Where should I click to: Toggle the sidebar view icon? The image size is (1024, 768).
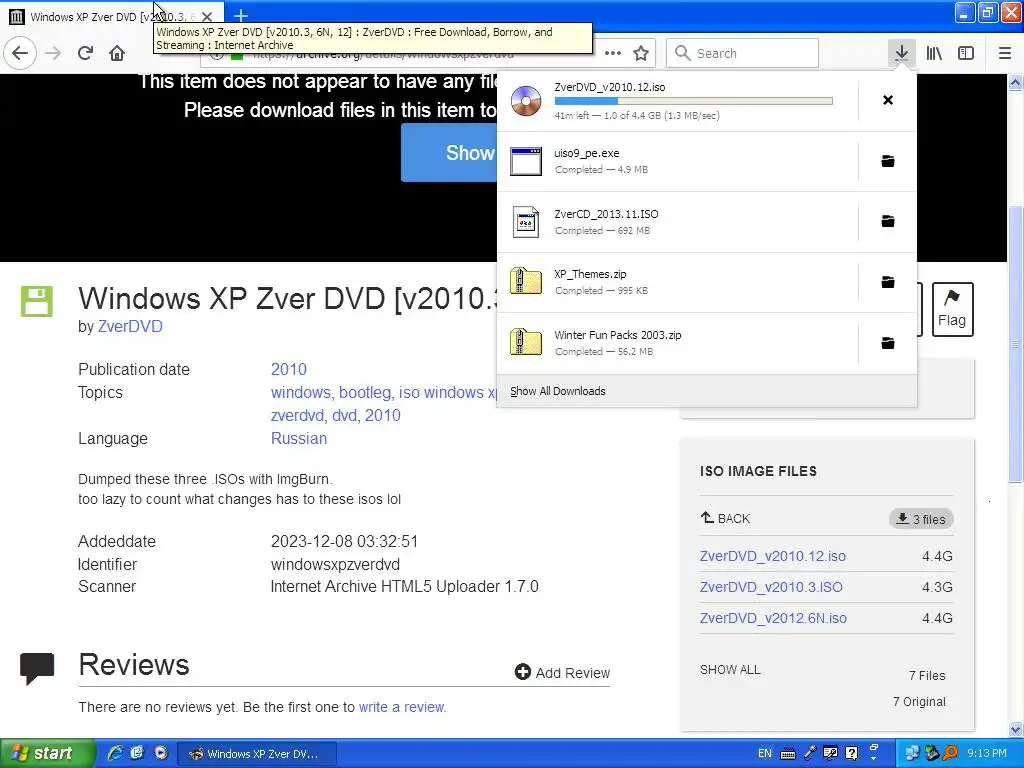tap(966, 53)
